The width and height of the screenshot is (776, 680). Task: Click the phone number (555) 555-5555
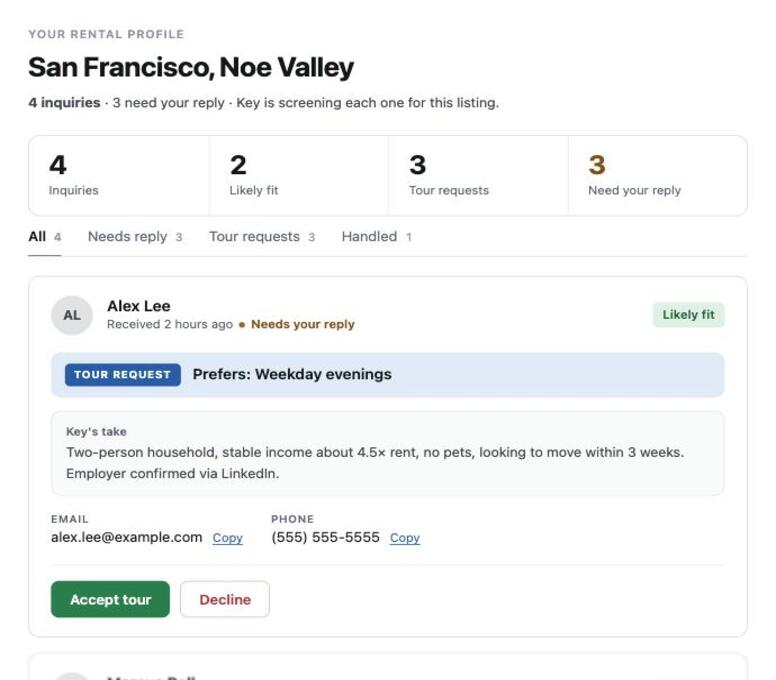(x=325, y=537)
